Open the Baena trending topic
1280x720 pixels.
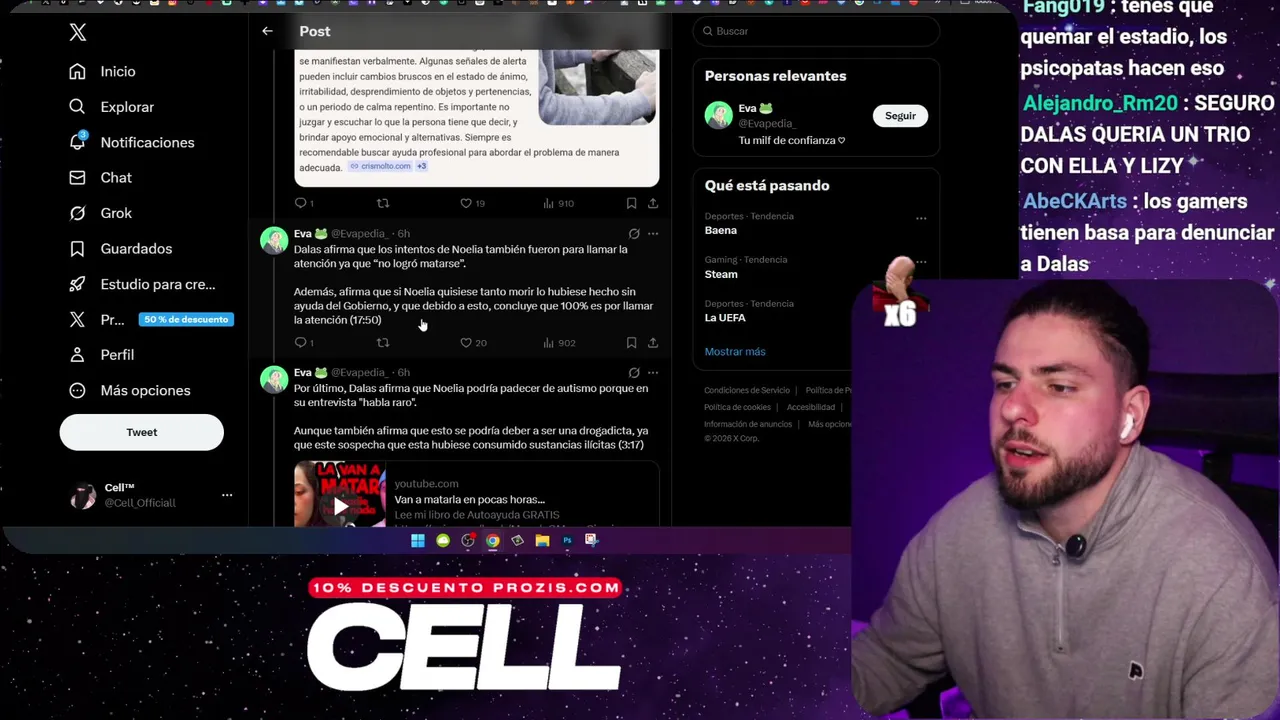coord(720,230)
